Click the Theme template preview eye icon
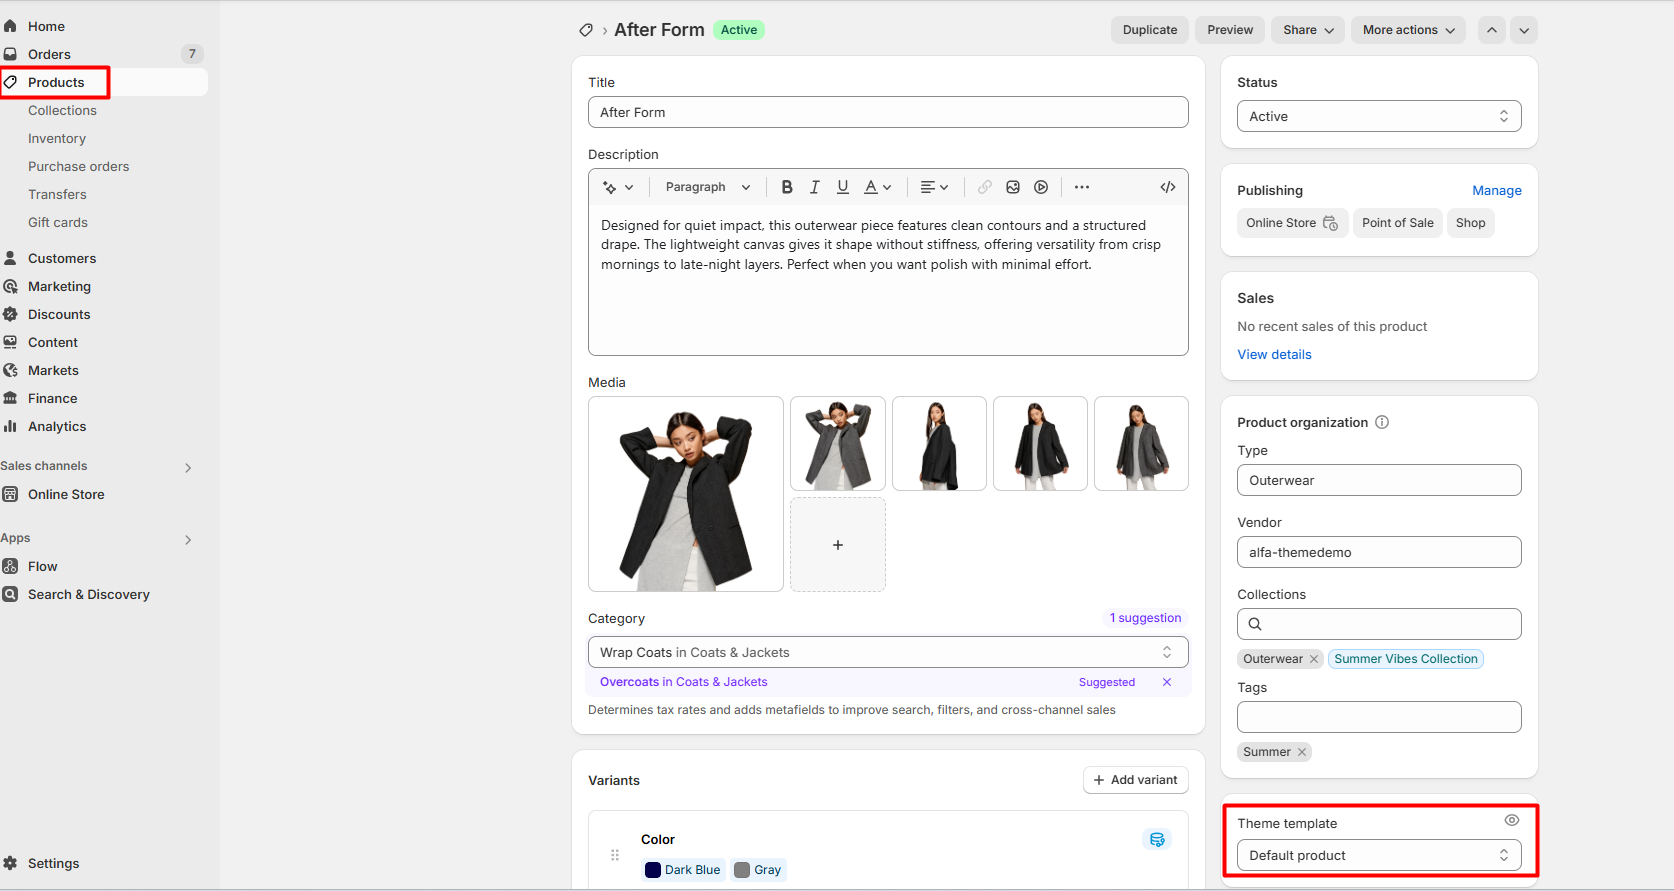 click(1511, 820)
